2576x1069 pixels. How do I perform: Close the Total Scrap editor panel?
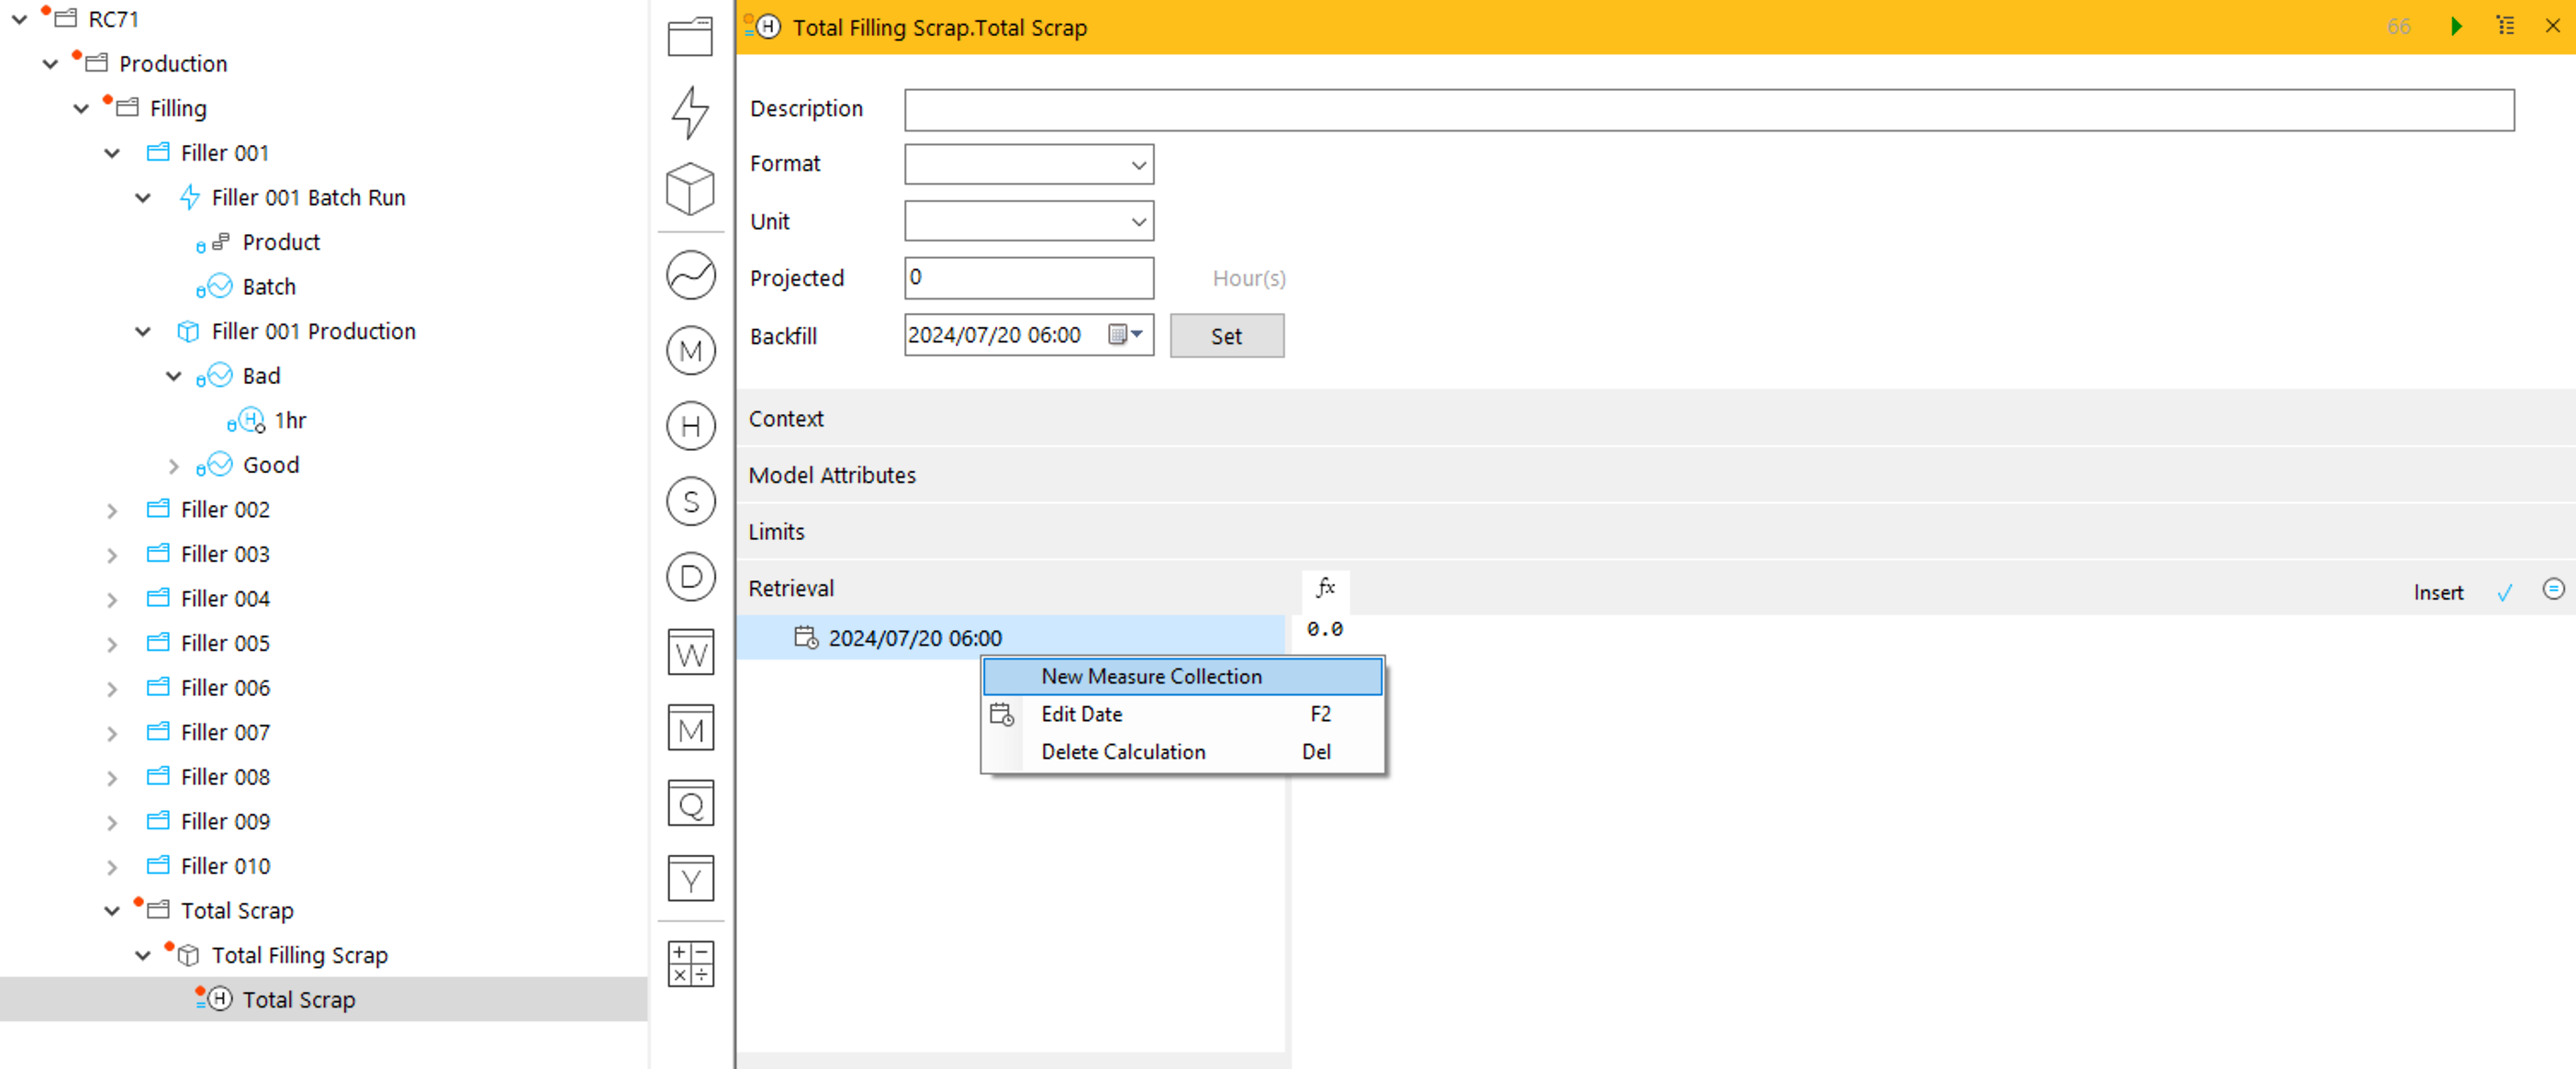tap(2553, 26)
